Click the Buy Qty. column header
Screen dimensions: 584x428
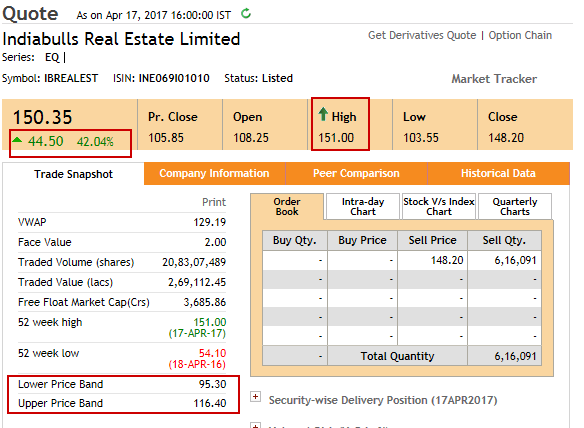point(295,240)
